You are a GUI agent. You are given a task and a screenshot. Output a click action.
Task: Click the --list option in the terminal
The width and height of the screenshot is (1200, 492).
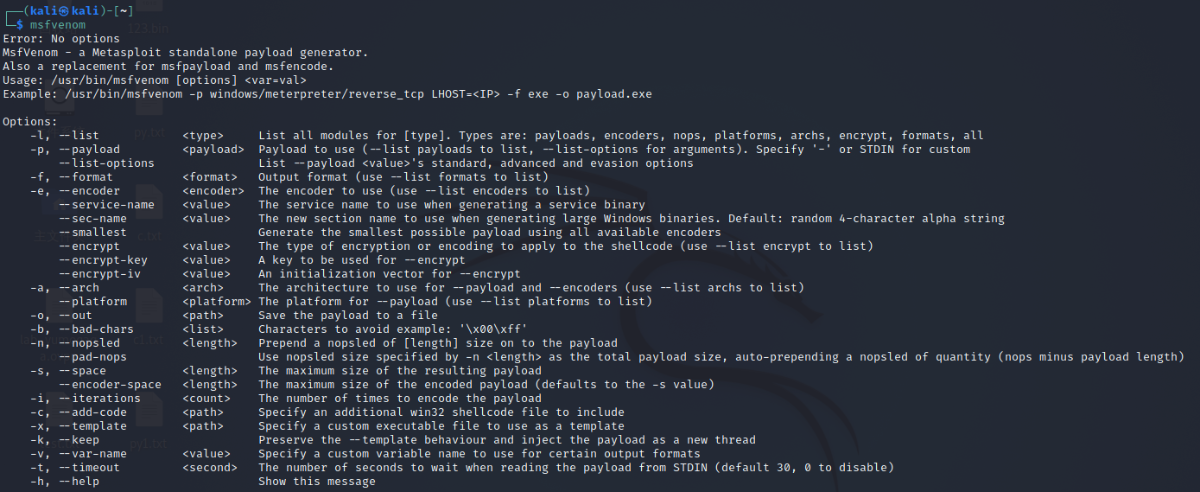(79, 135)
